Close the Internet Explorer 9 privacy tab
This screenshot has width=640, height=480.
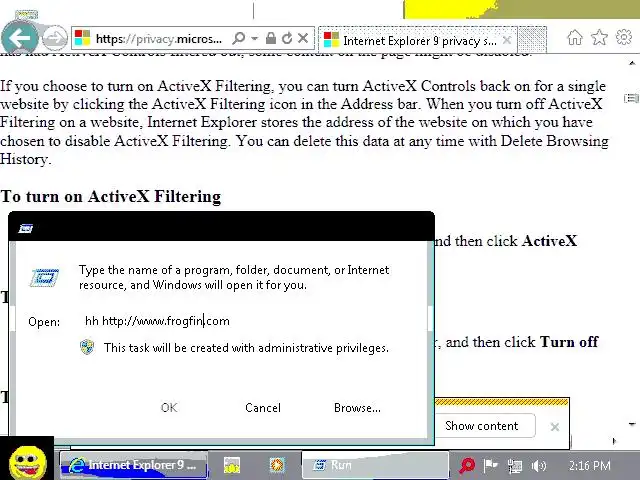pos(507,40)
